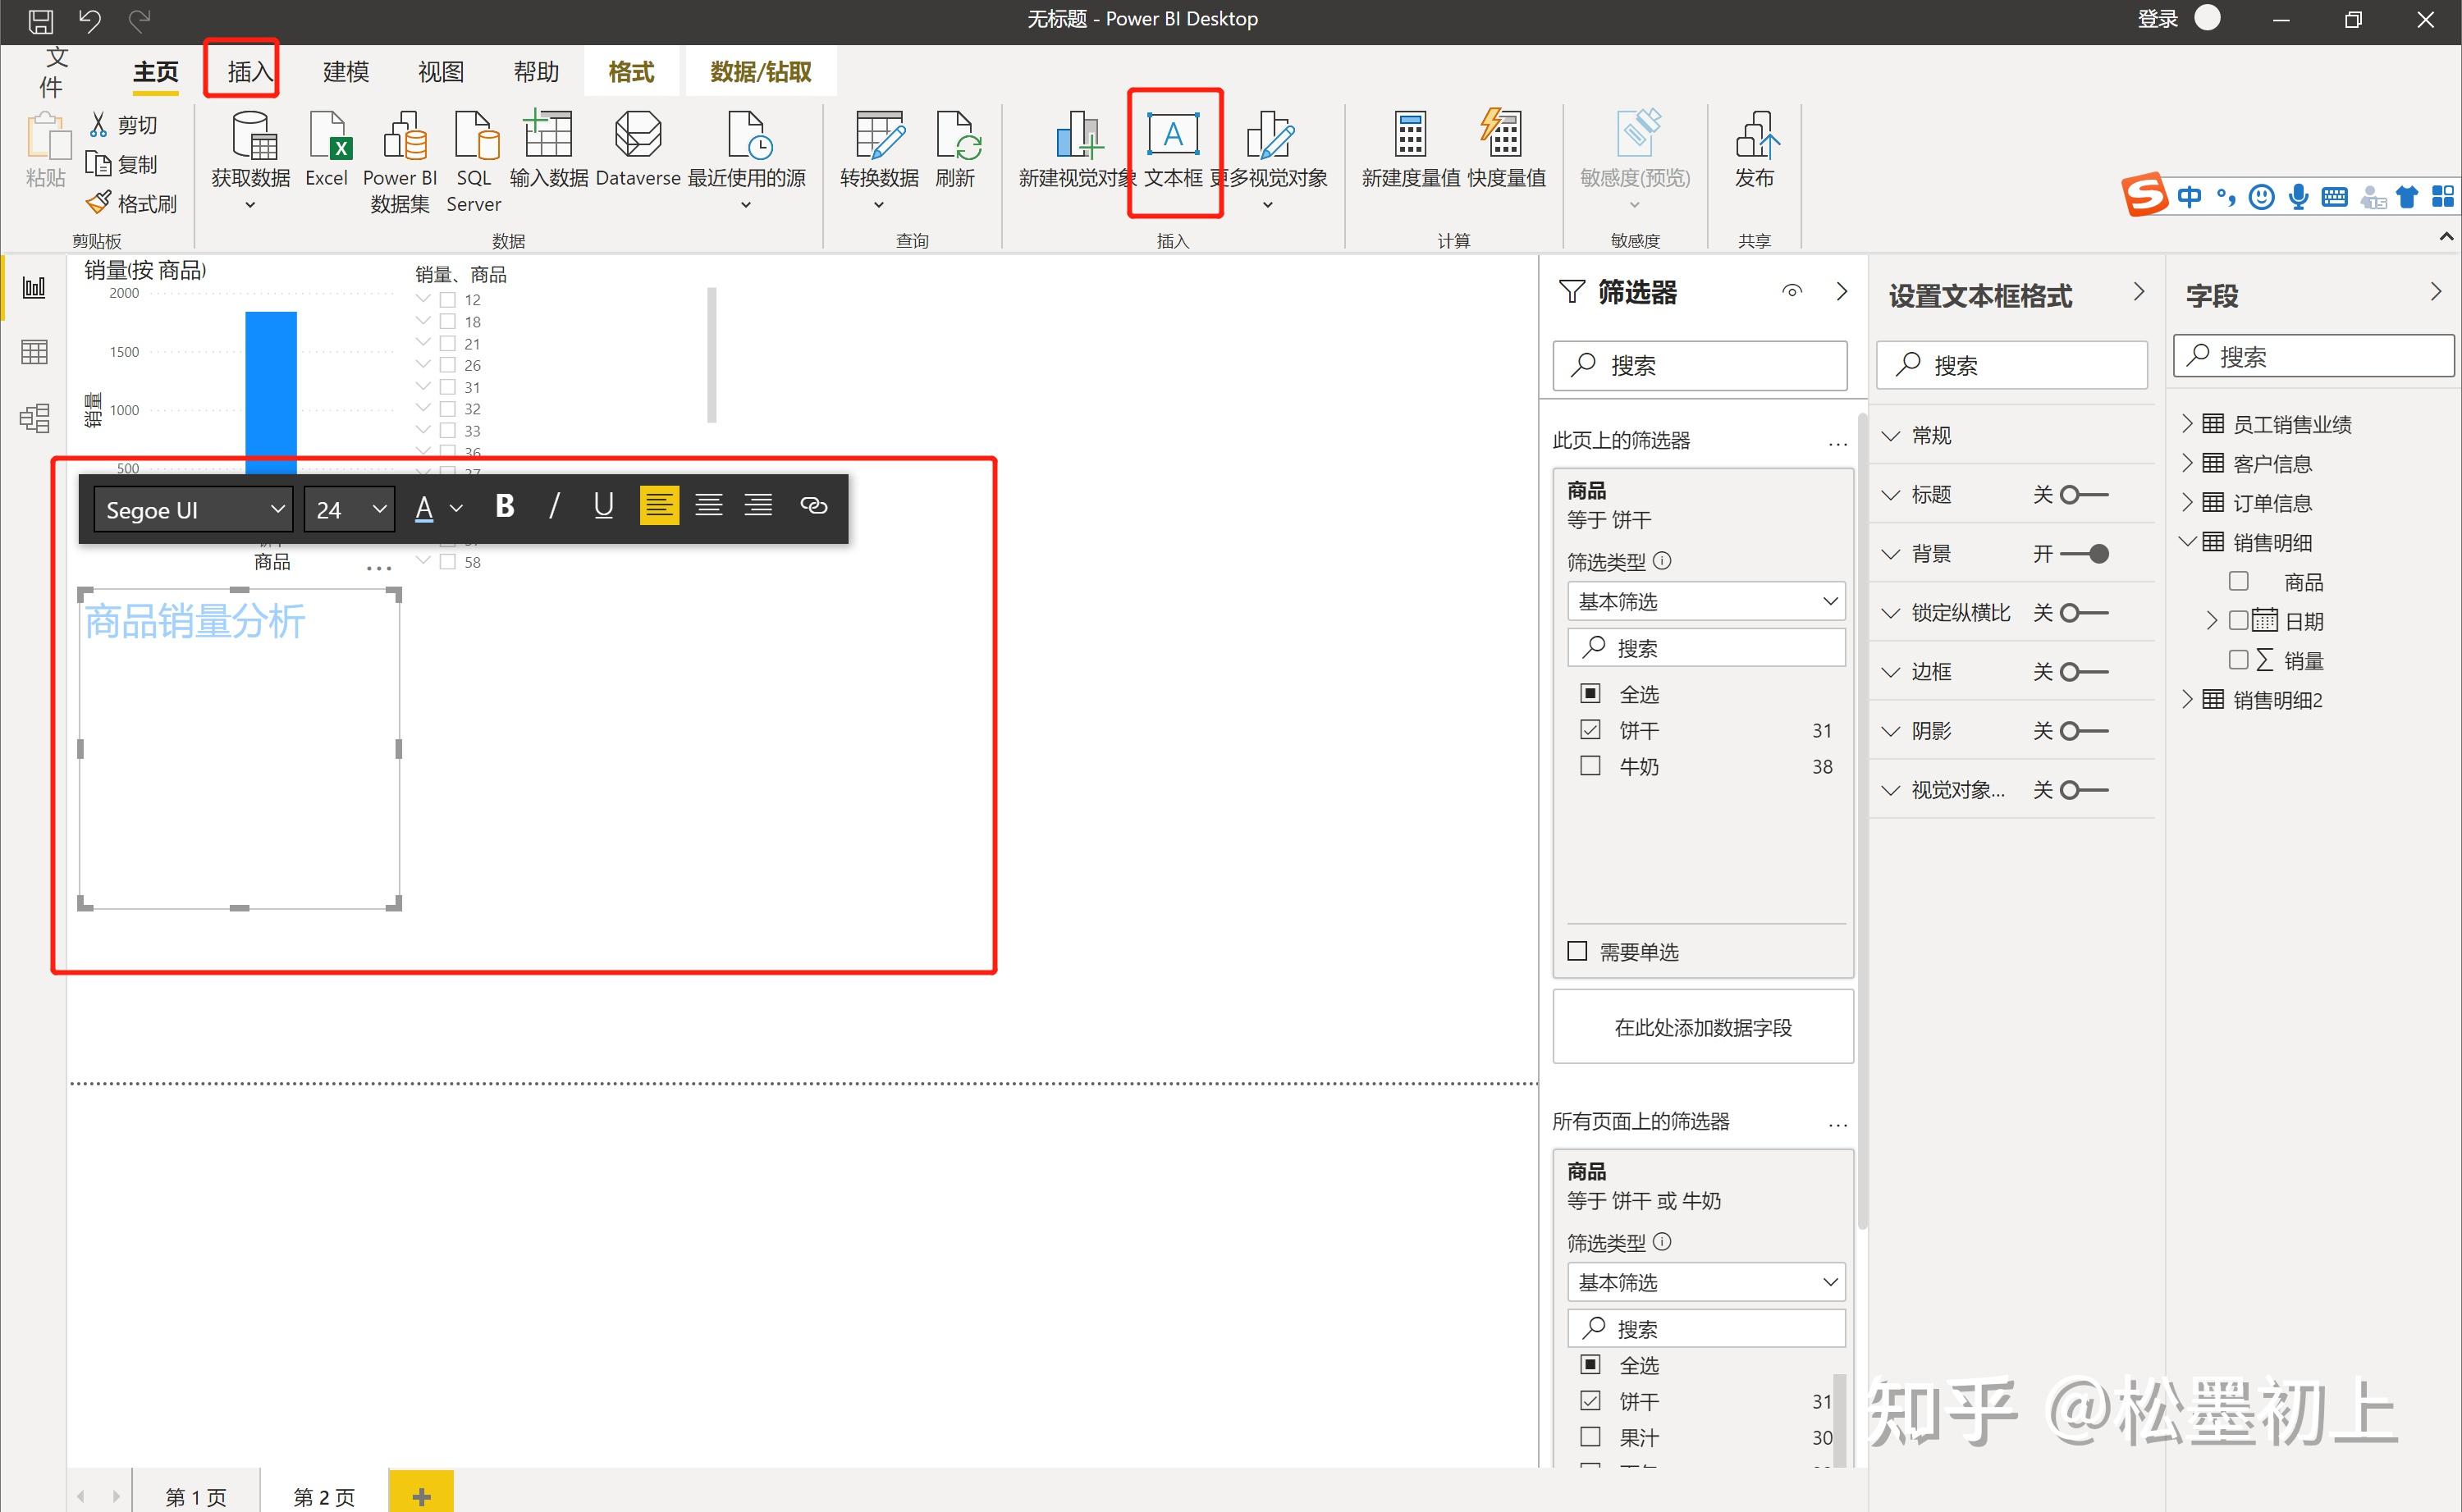Click 在此处添加数据字段 drop area
This screenshot has width=2462, height=1512.
pos(1702,1027)
